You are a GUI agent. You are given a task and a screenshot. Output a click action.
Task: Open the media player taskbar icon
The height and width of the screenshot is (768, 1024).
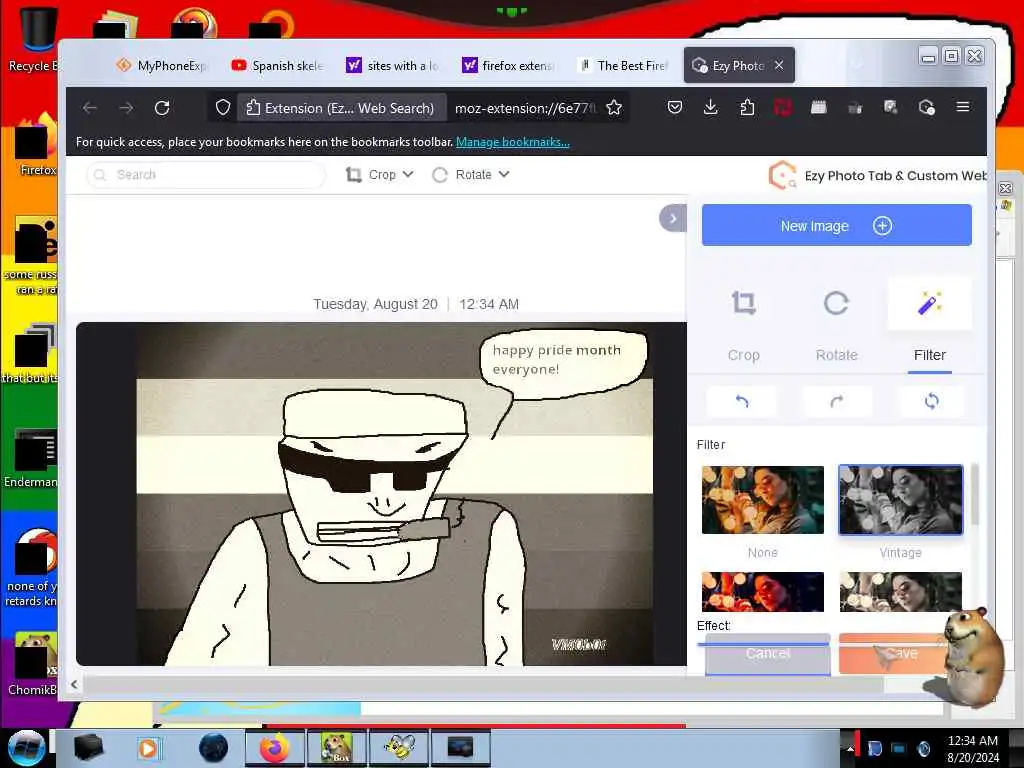point(148,748)
